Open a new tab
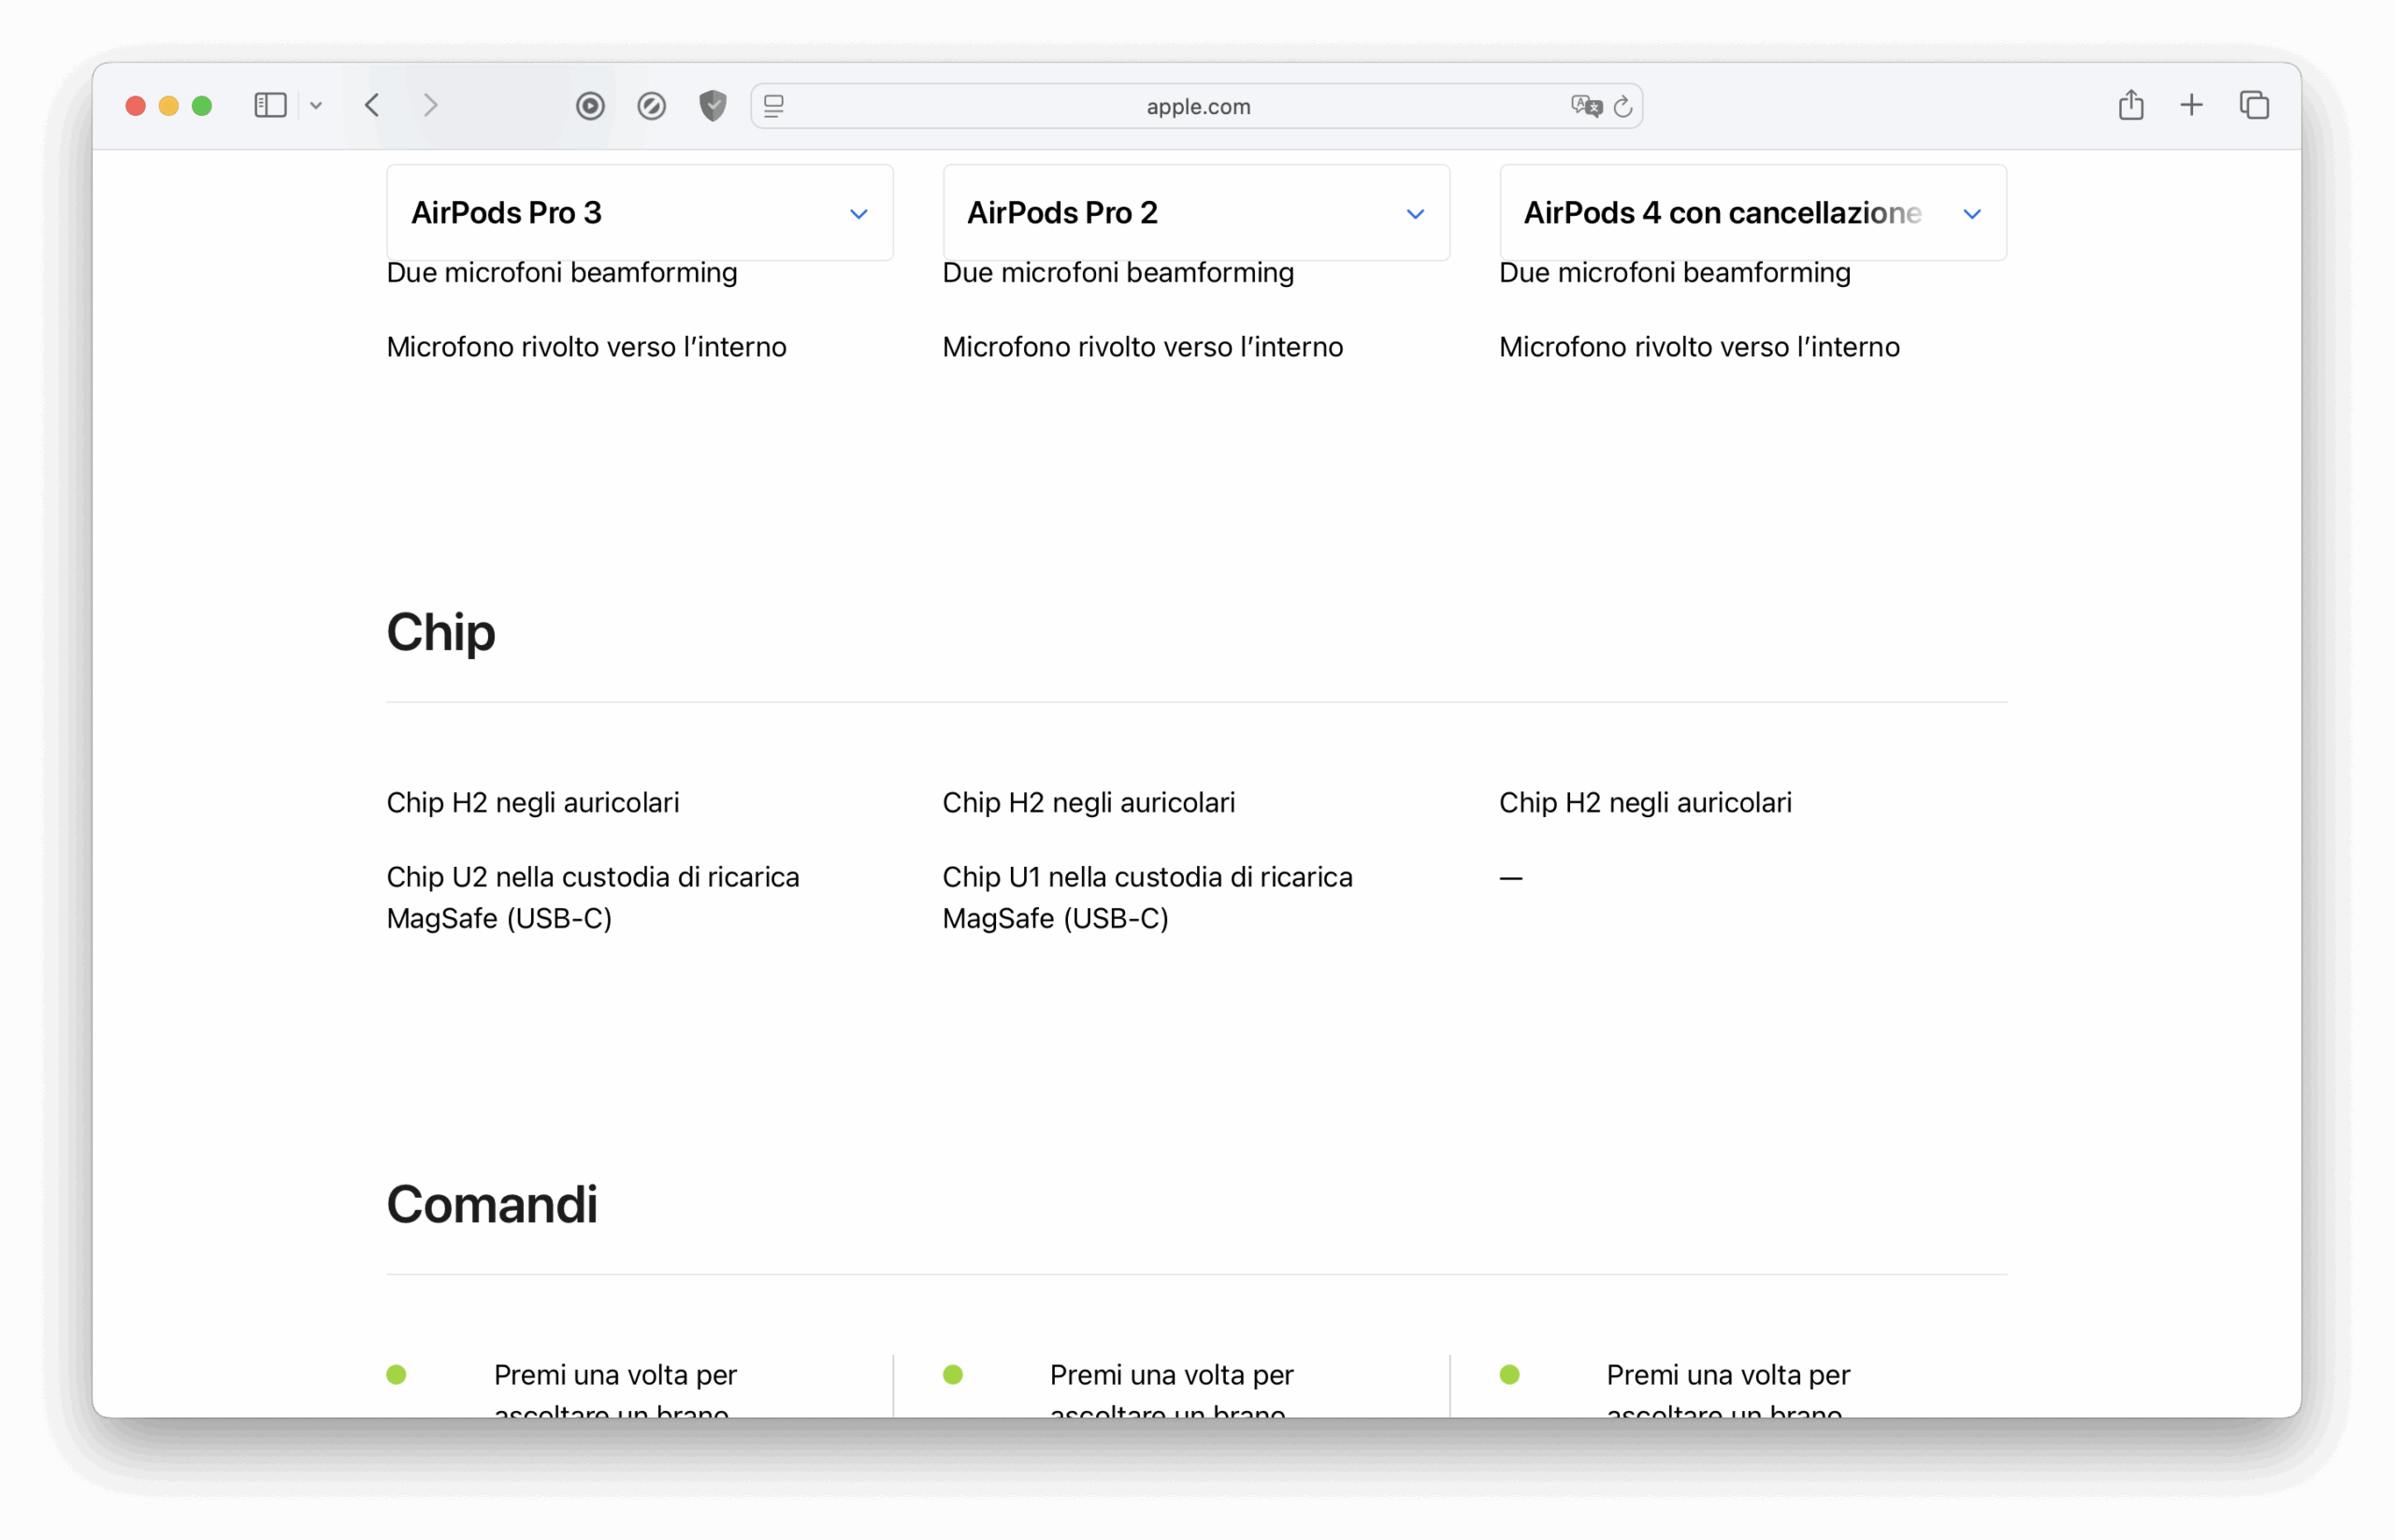The height and width of the screenshot is (1540, 2394). point(2192,105)
